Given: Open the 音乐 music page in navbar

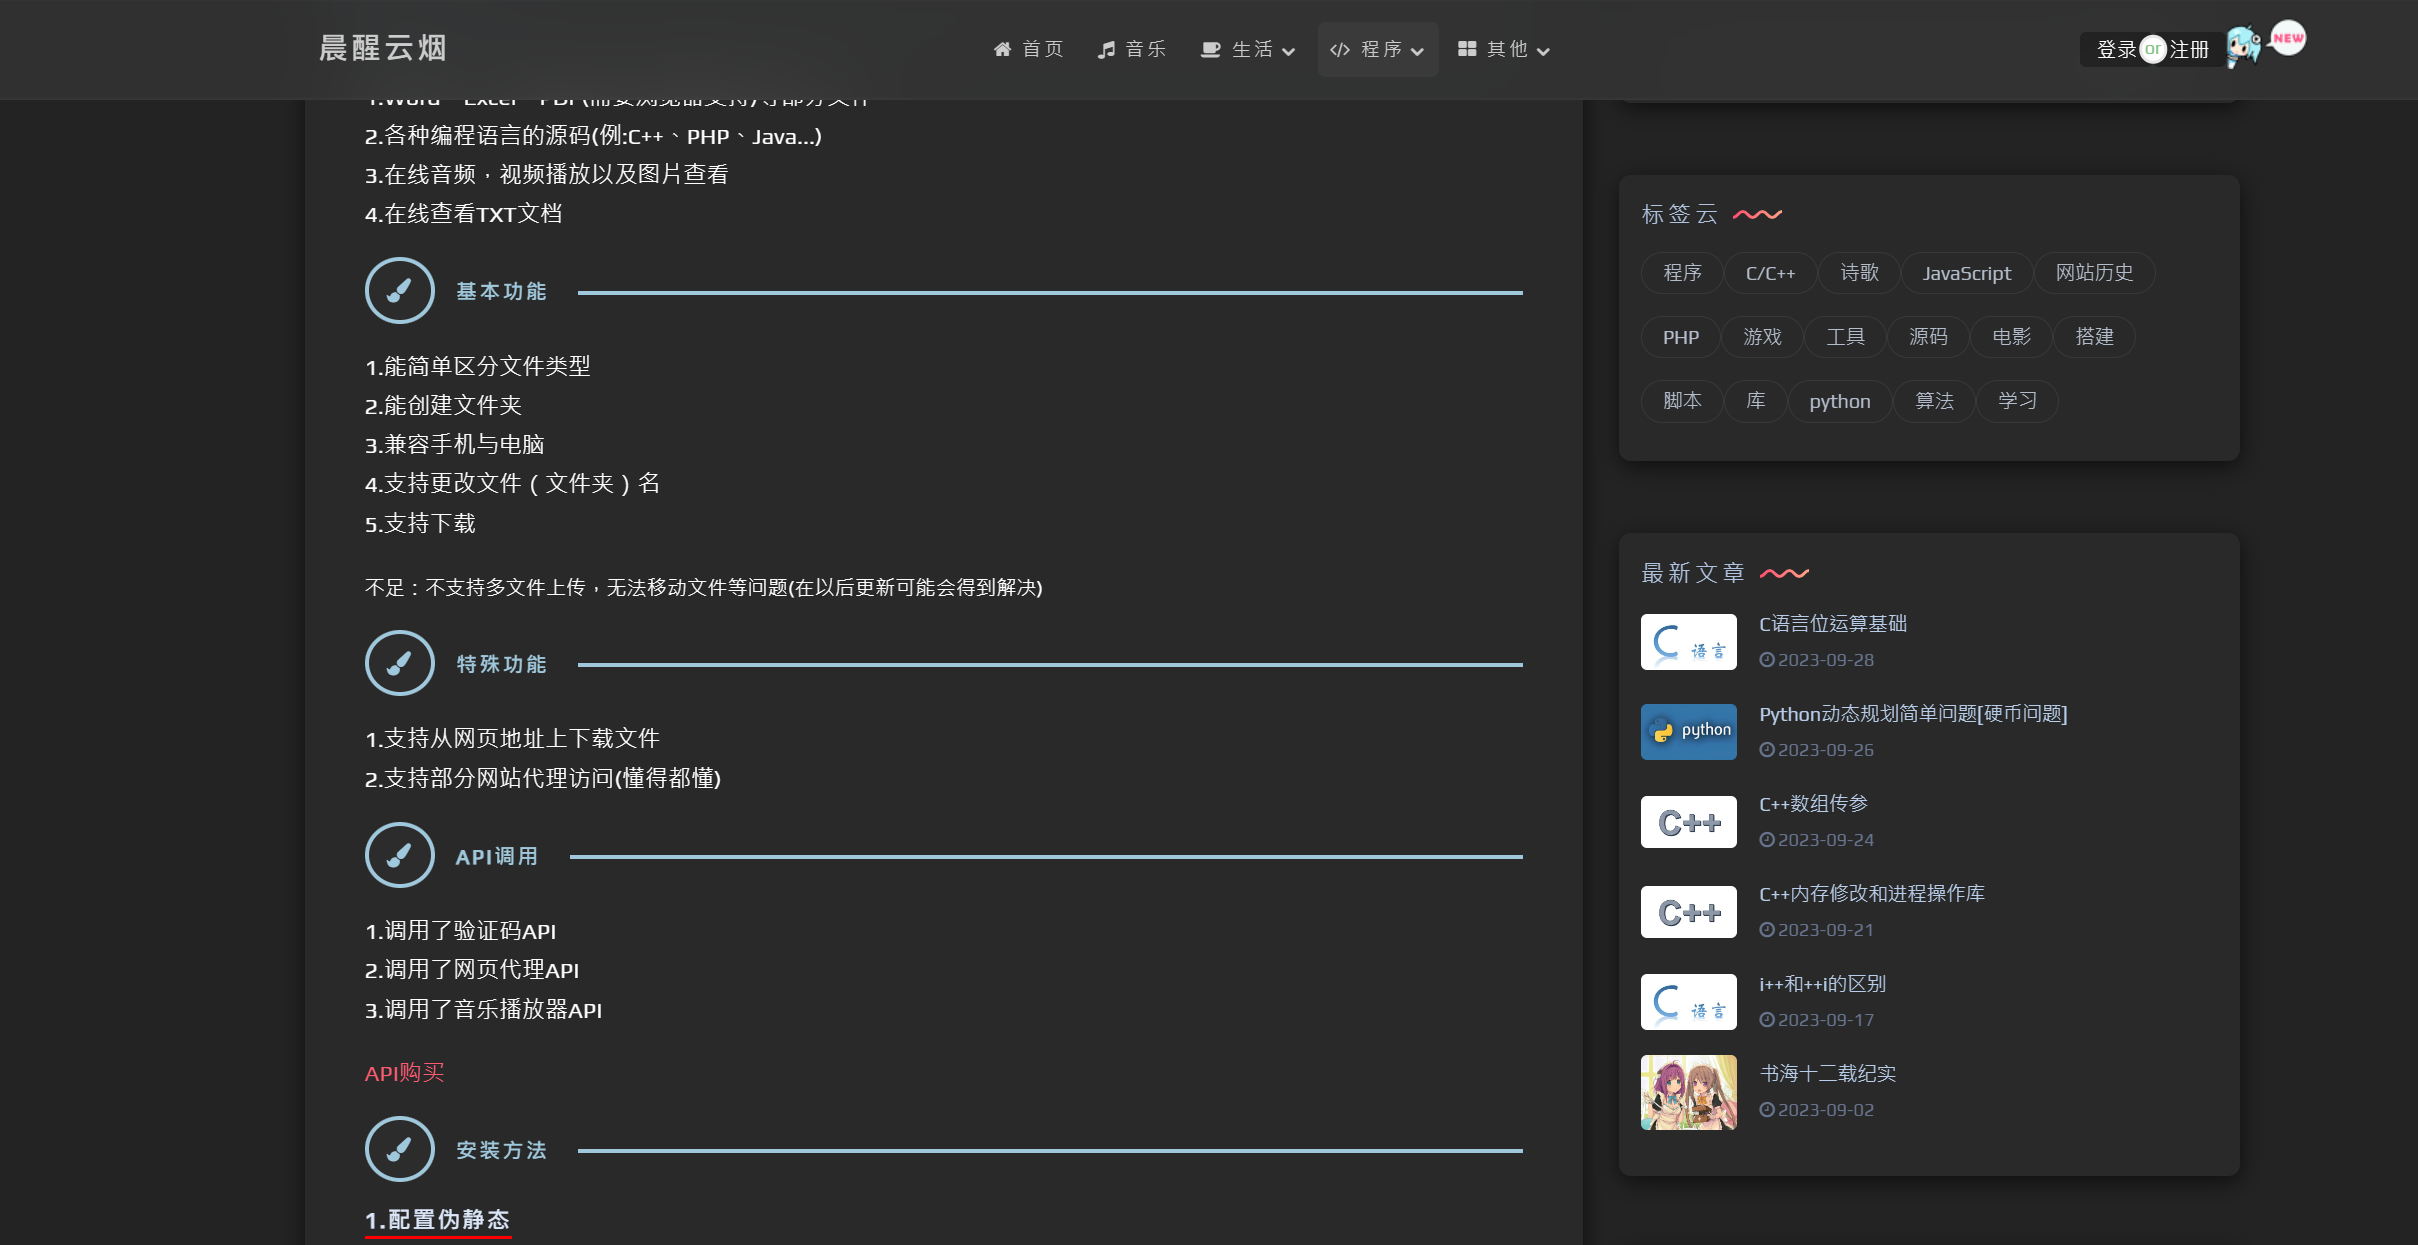Looking at the screenshot, I should pos(1132,49).
